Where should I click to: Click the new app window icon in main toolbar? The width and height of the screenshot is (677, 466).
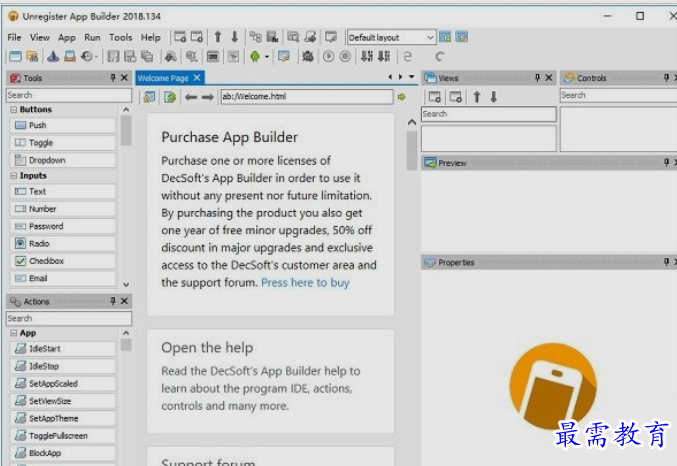pyautogui.click(x=15, y=57)
